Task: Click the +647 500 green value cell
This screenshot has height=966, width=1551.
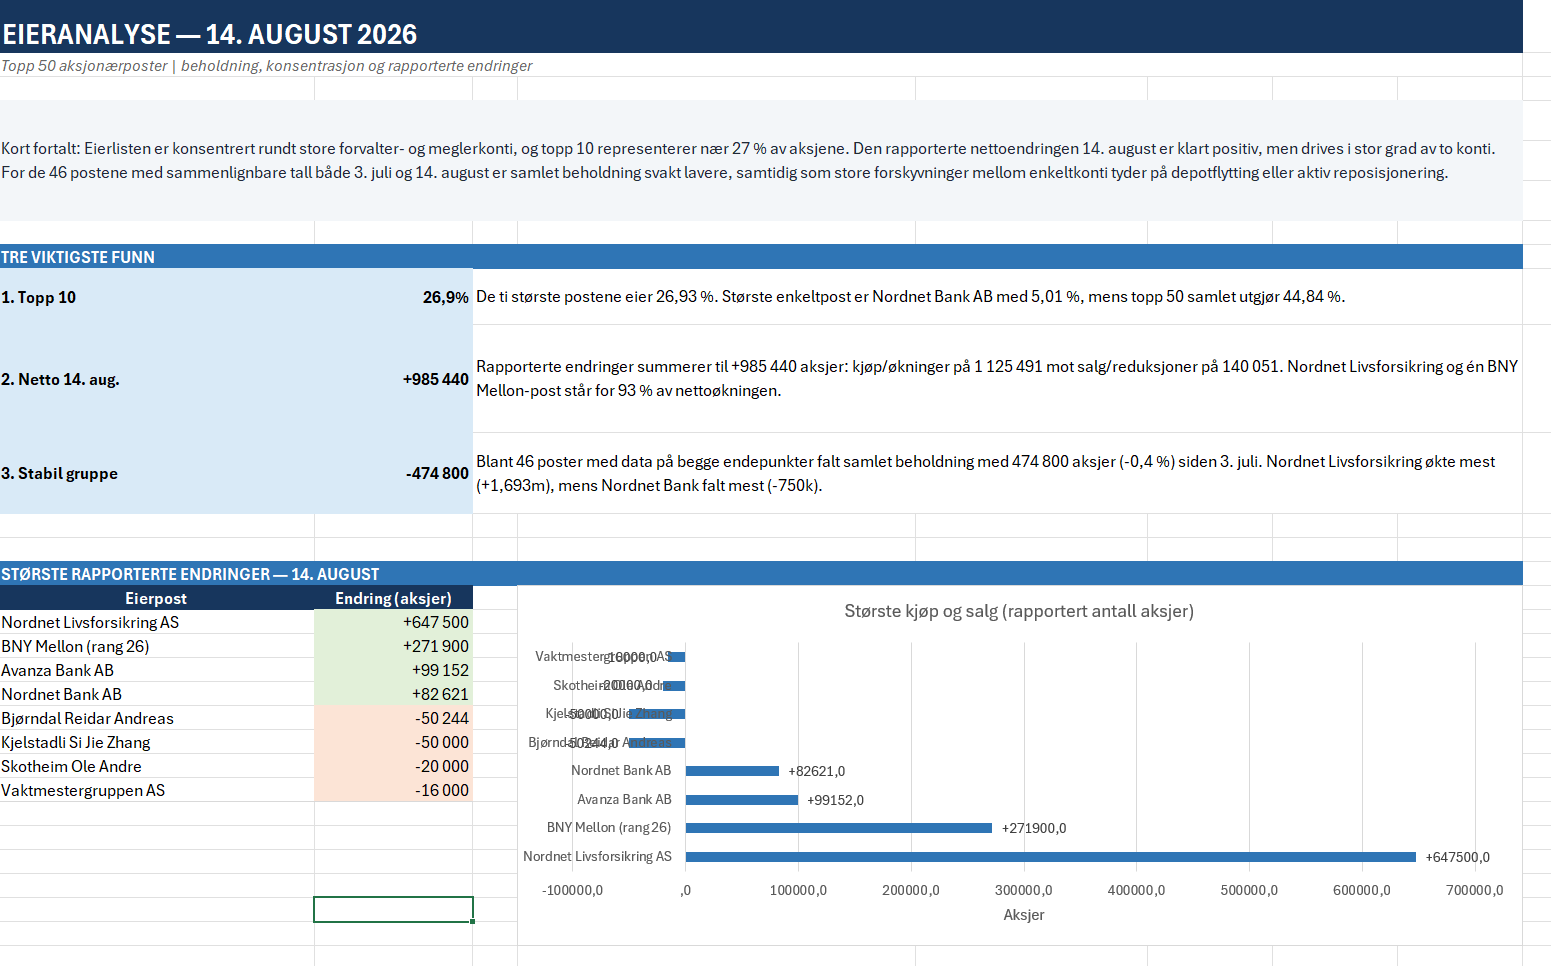Action: (393, 622)
